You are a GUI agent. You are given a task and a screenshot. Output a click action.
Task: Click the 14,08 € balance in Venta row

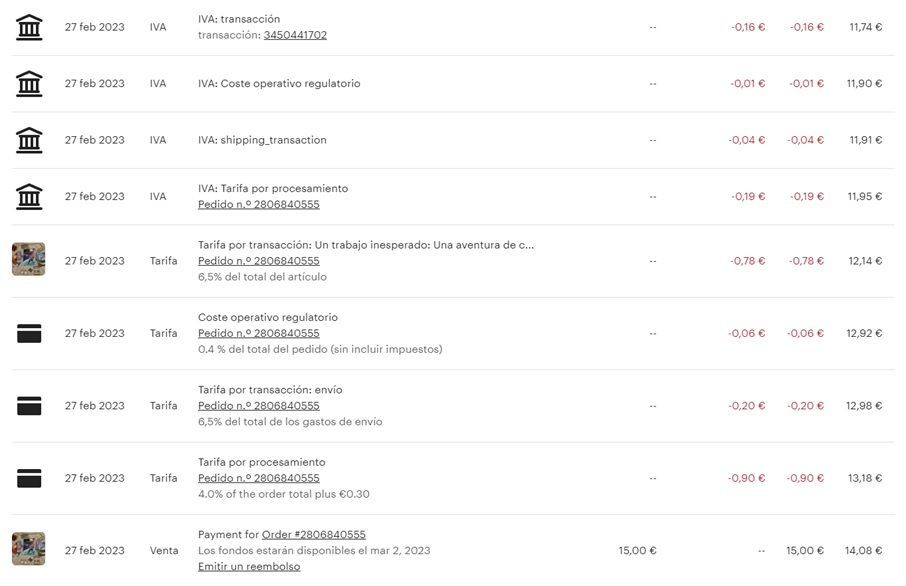coord(864,551)
